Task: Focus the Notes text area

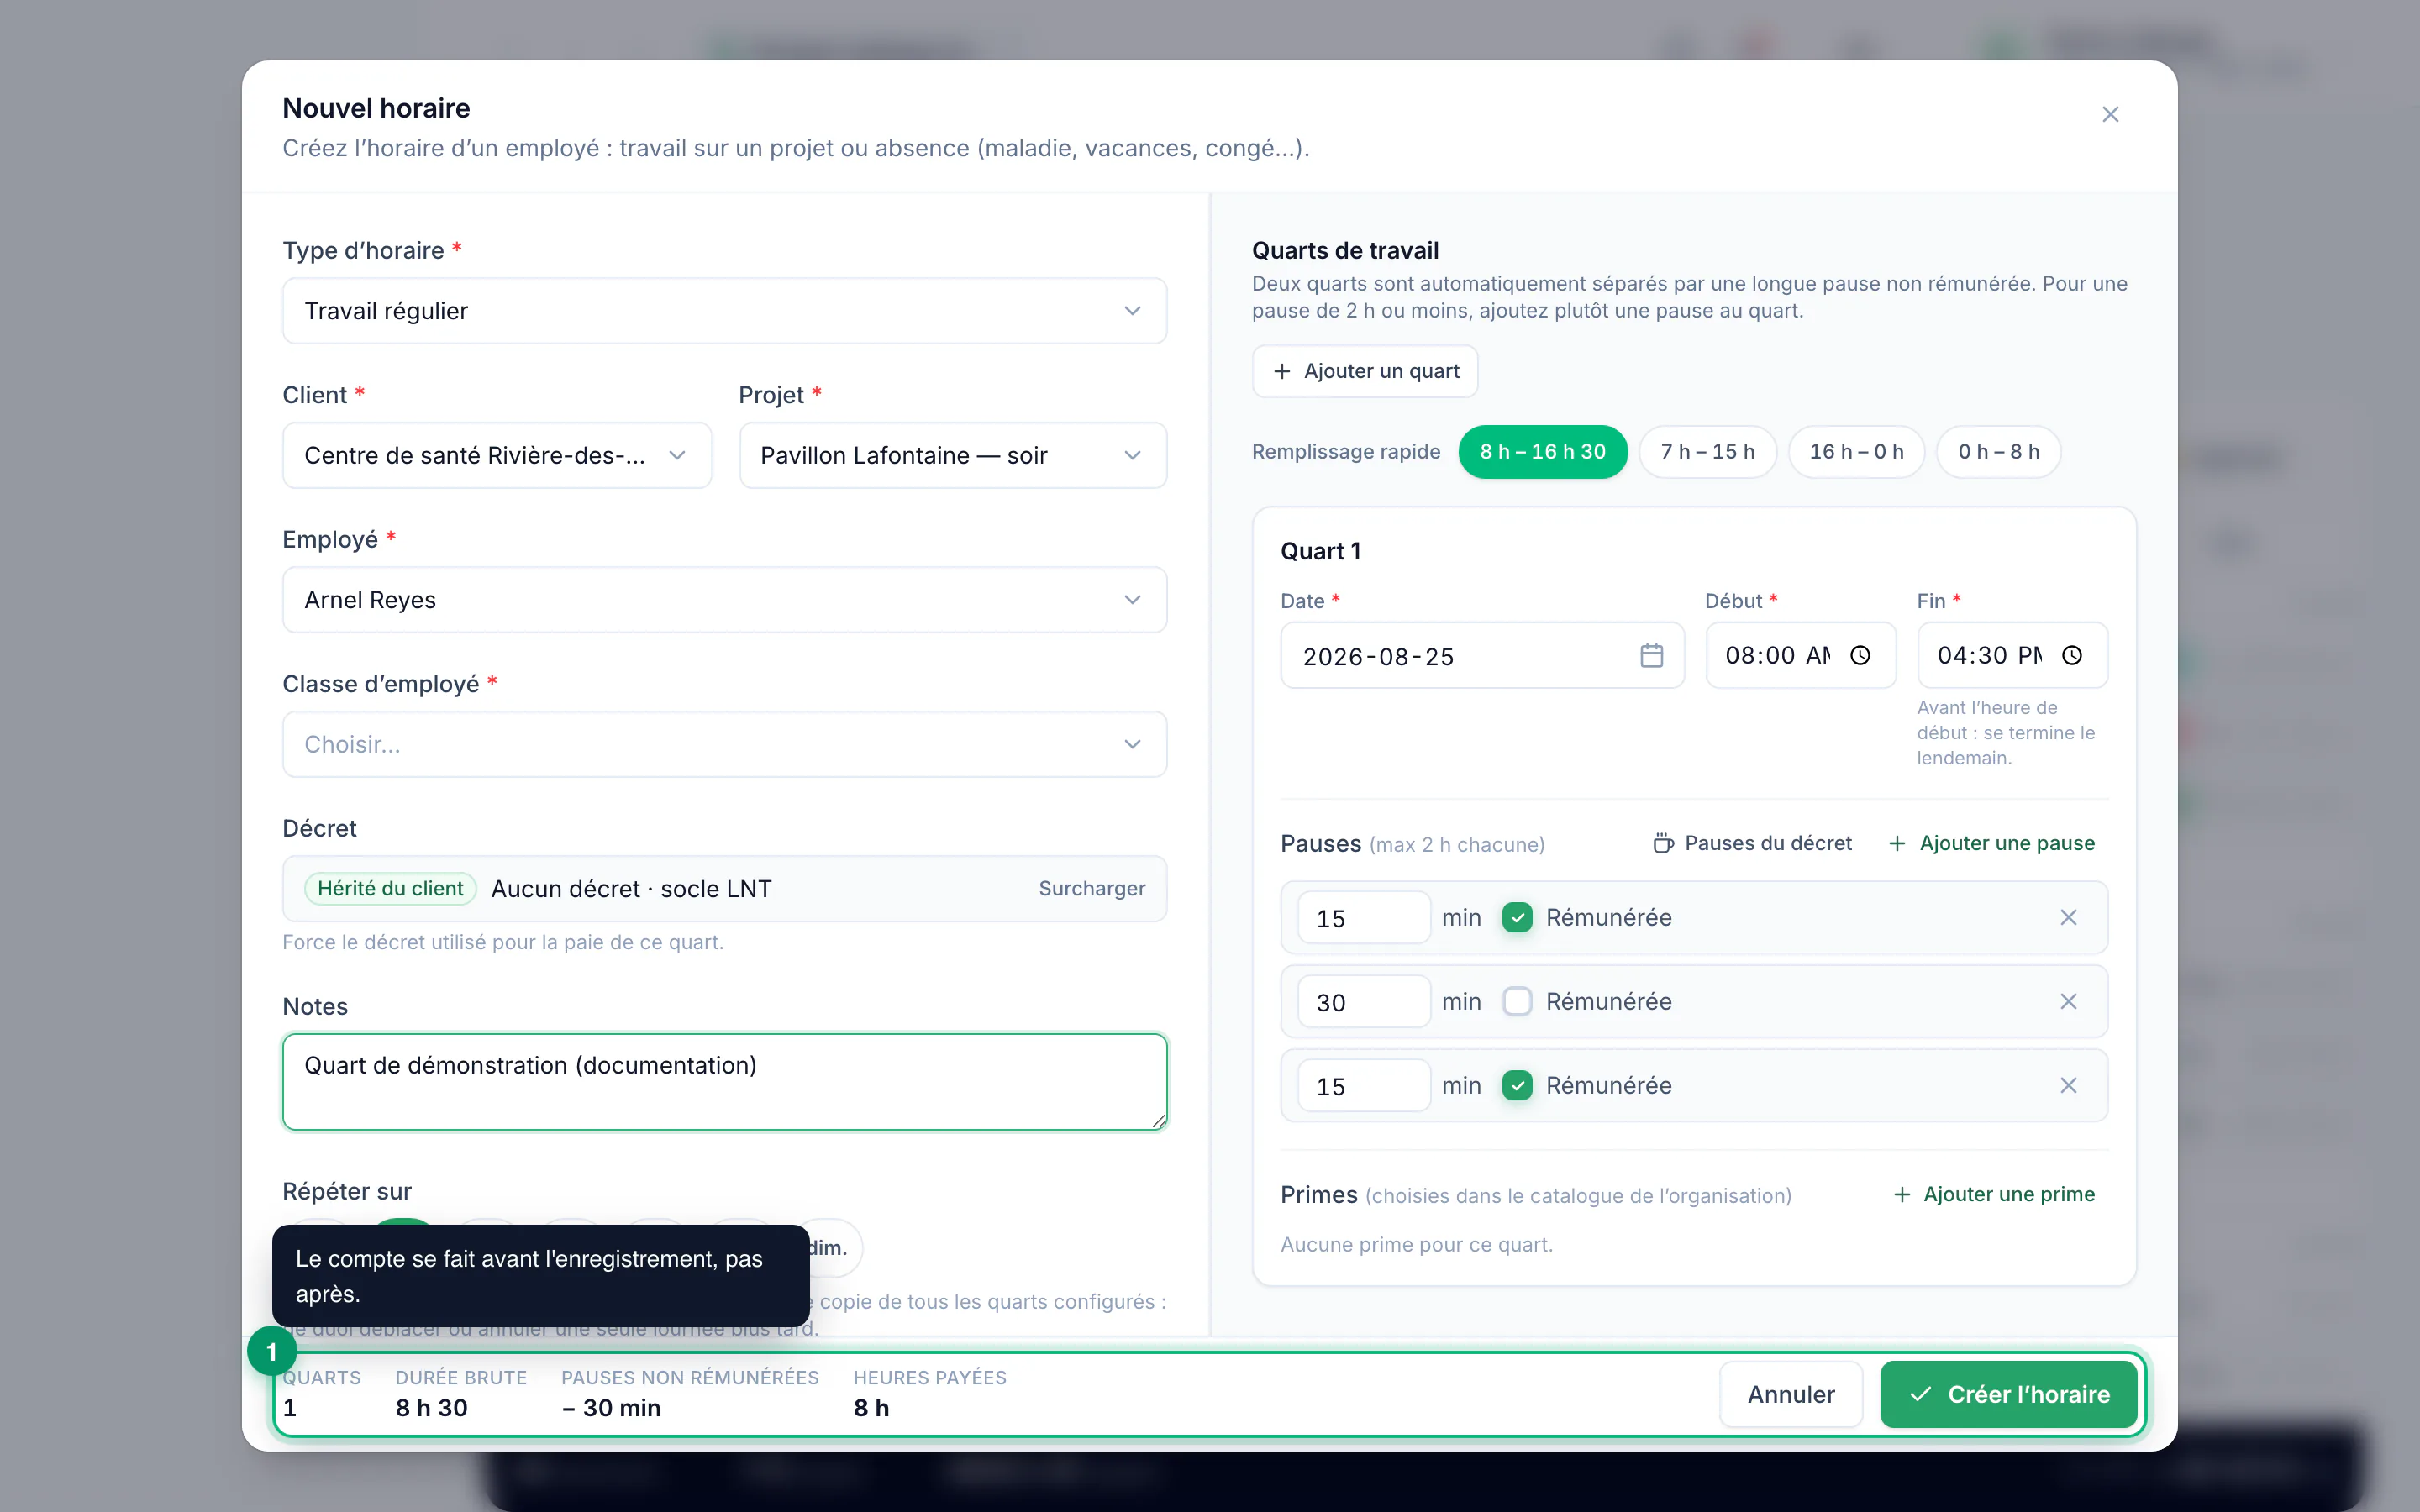Action: point(724,1082)
